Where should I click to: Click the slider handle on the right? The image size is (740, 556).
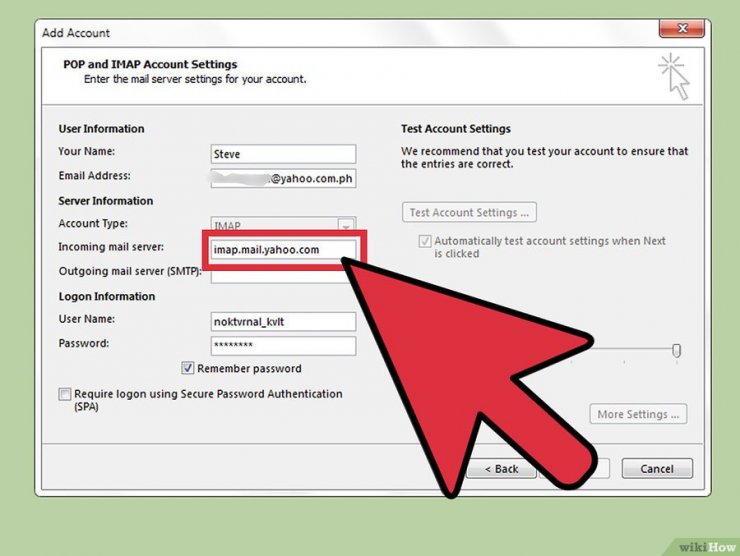pyautogui.click(x=677, y=350)
